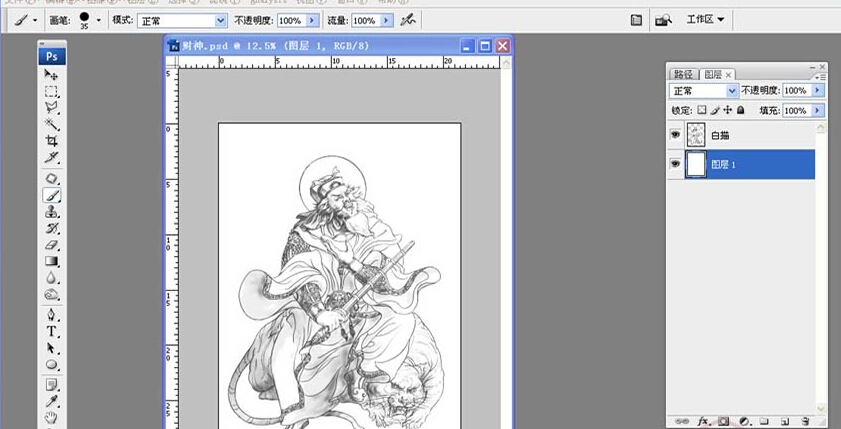
Task: Add a layer mask
Action: (724, 421)
